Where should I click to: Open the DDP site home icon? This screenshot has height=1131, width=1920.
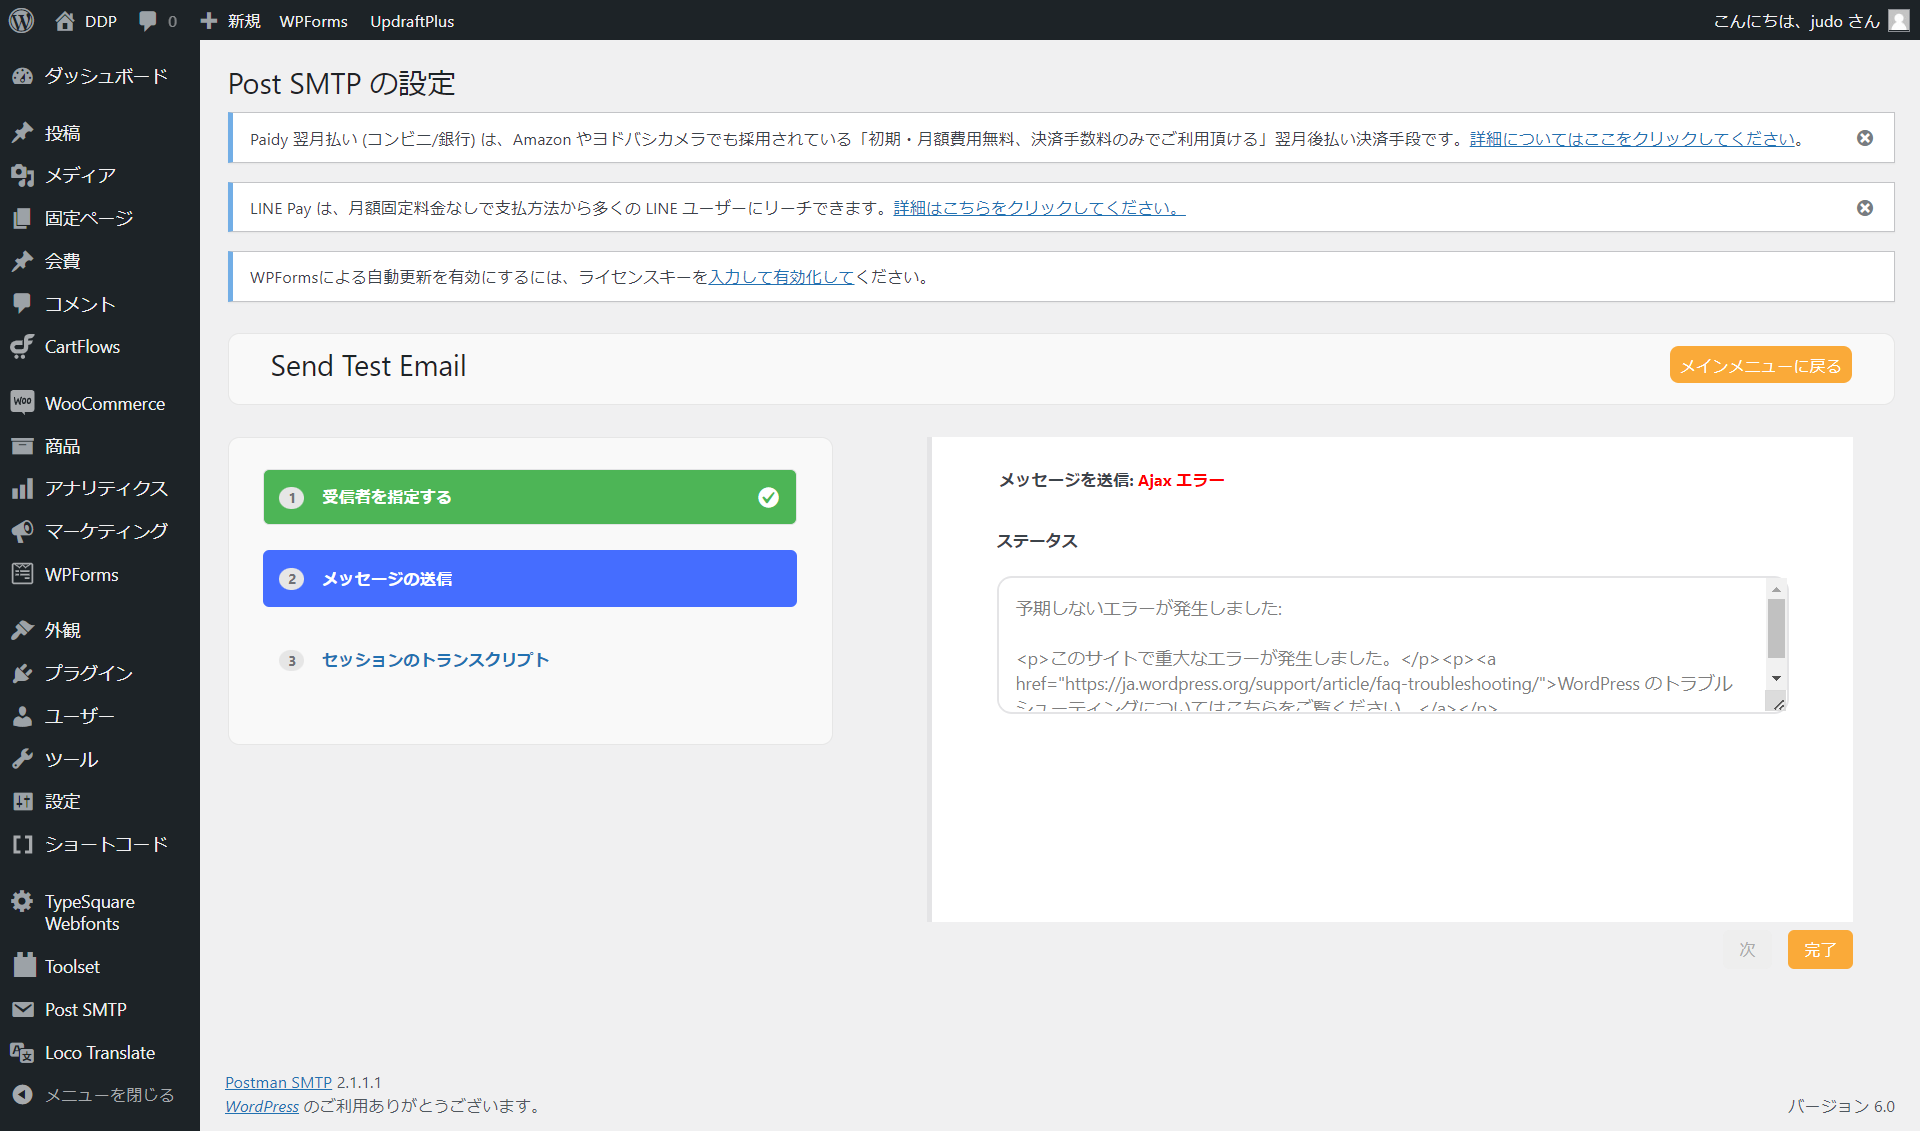click(x=65, y=21)
